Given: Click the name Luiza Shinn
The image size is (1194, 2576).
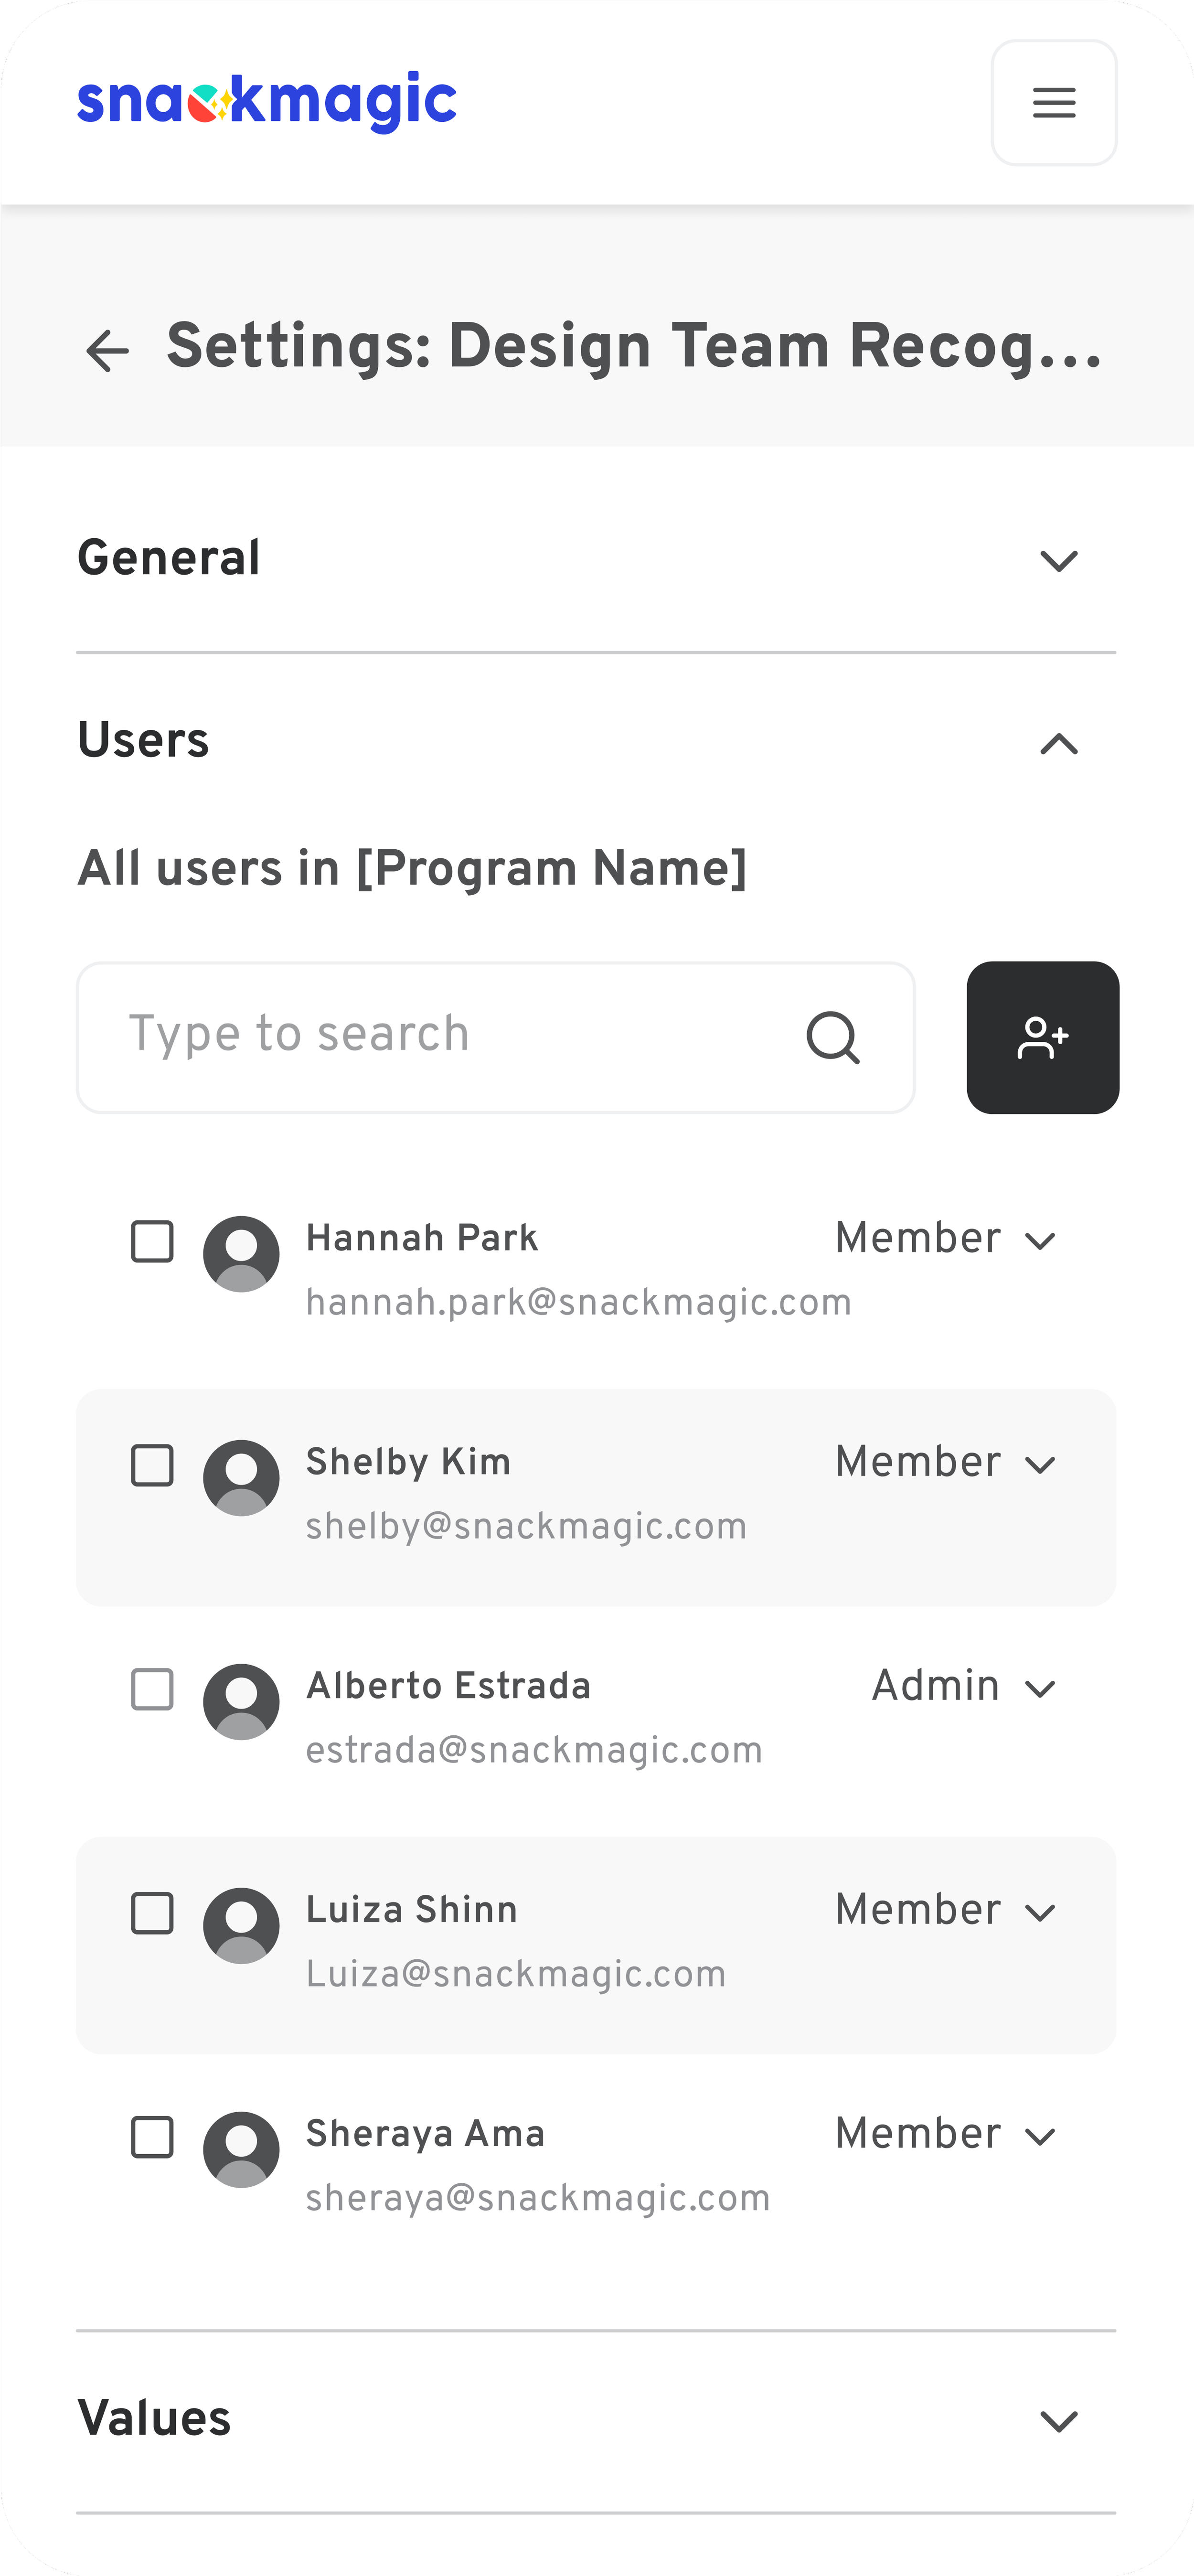Looking at the screenshot, I should point(412,1910).
